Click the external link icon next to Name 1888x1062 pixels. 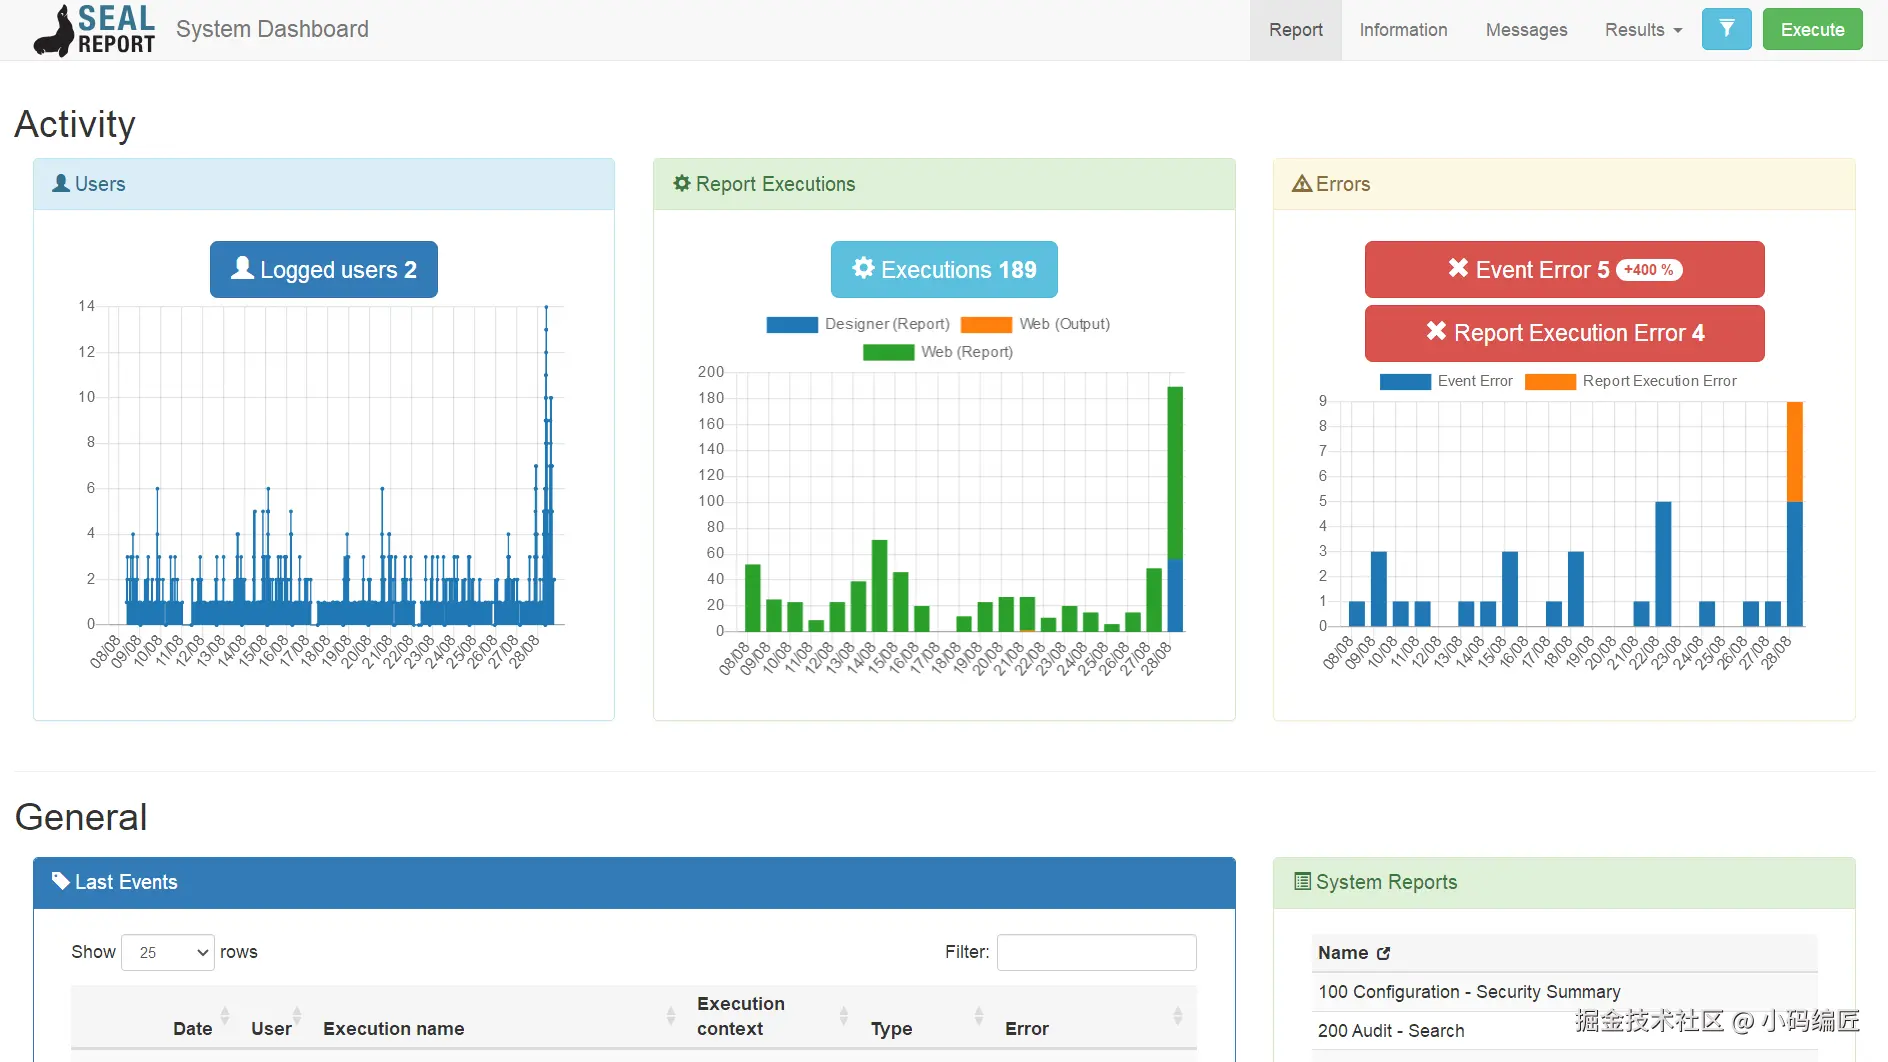pos(1383,953)
